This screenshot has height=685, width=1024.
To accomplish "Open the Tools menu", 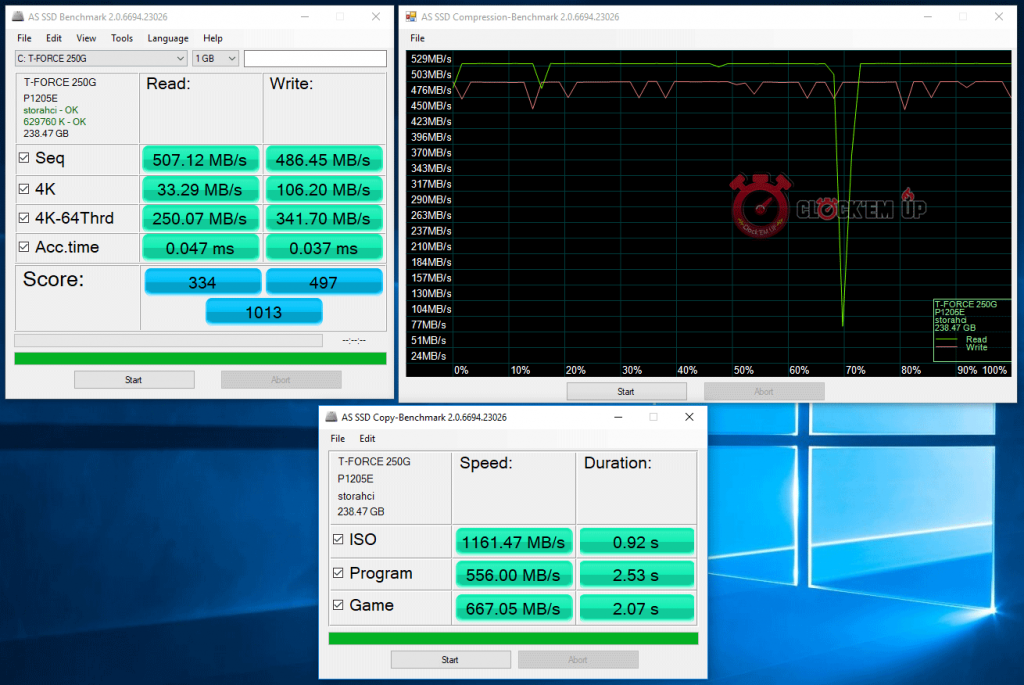I will [x=122, y=38].
